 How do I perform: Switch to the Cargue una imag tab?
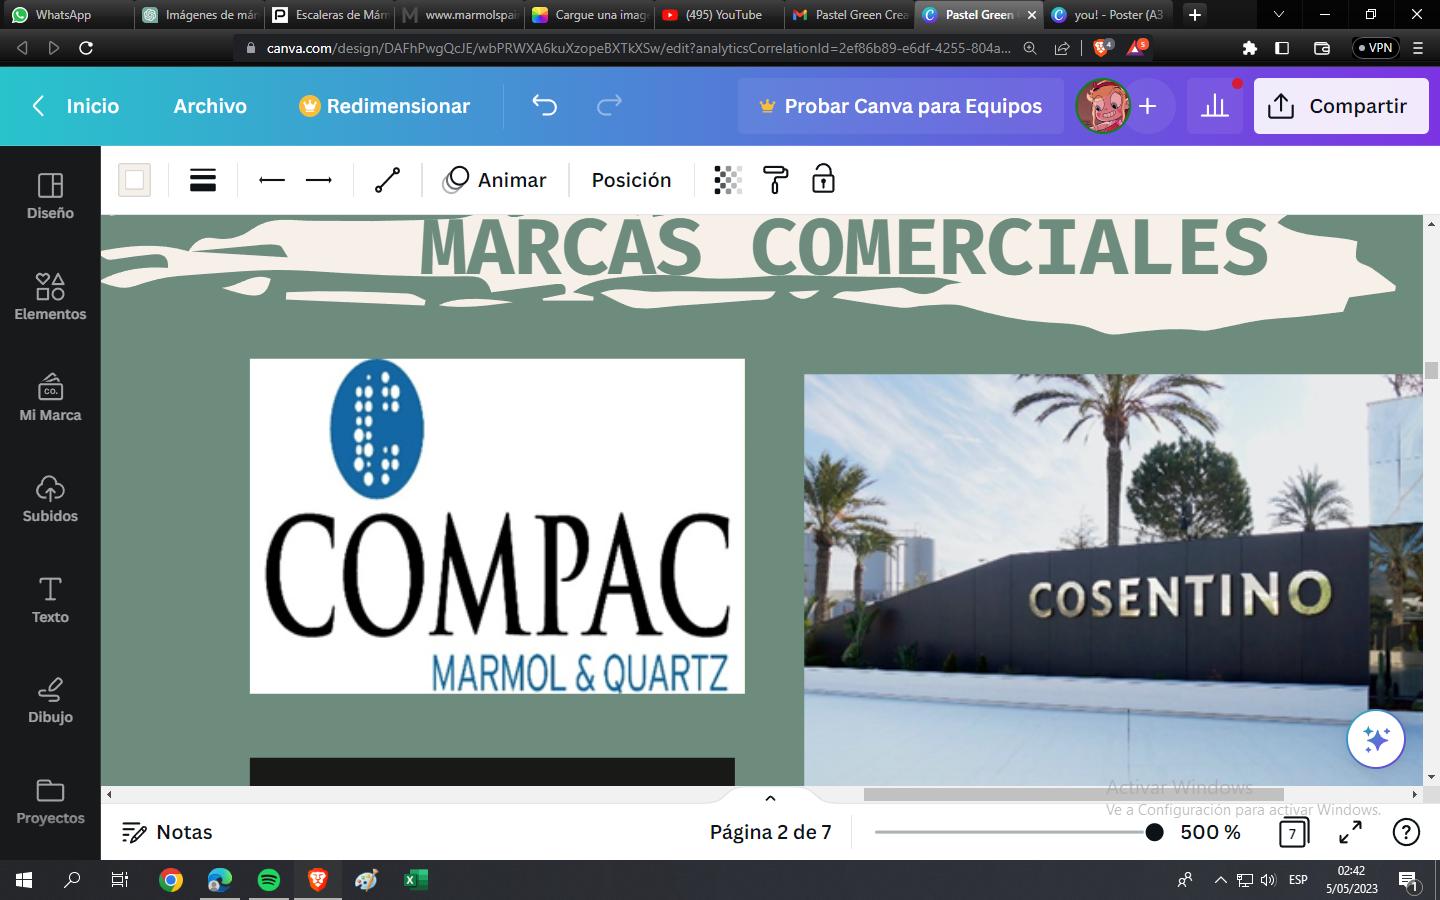click(x=590, y=15)
